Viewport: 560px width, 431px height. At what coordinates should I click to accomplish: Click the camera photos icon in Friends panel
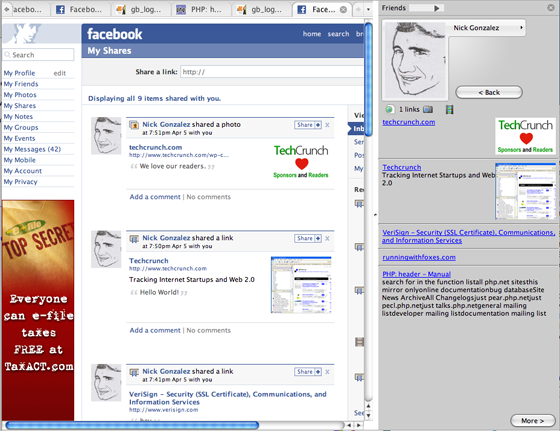(428, 109)
